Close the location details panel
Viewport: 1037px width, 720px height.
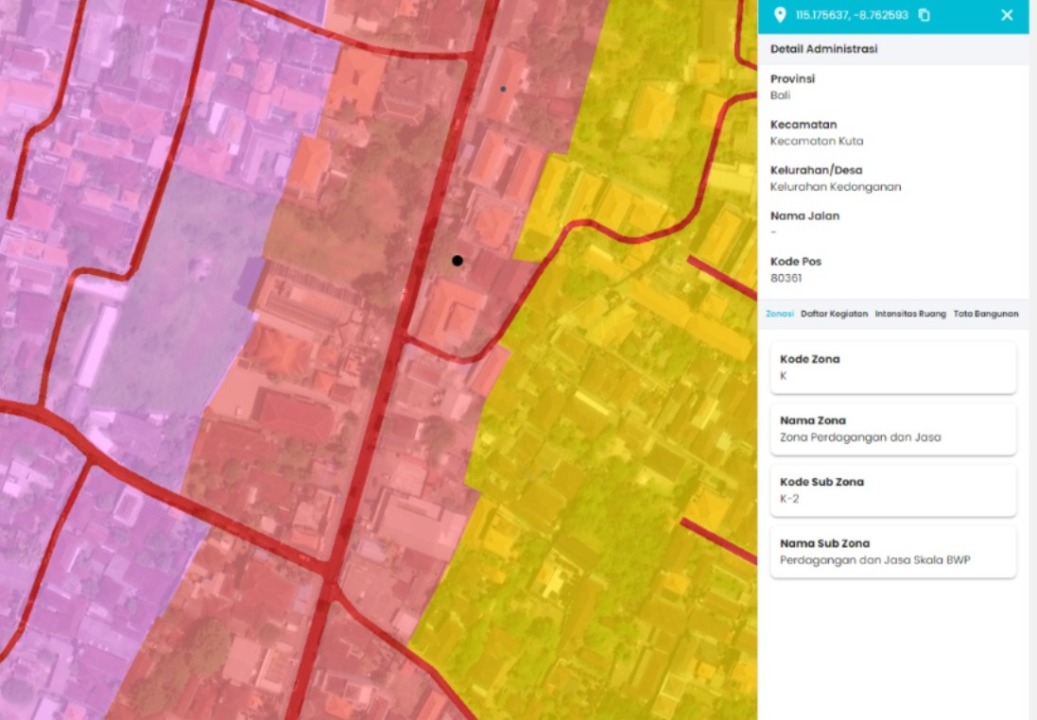(x=1007, y=15)
